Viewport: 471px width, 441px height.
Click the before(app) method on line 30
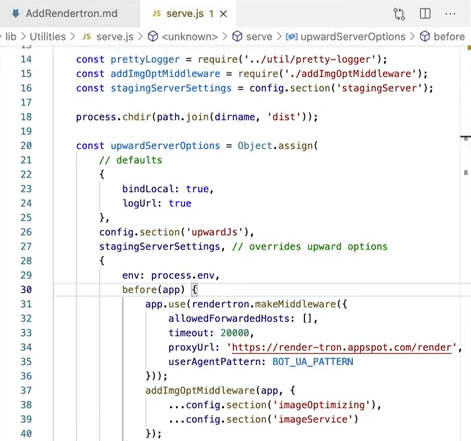(153, 290)
